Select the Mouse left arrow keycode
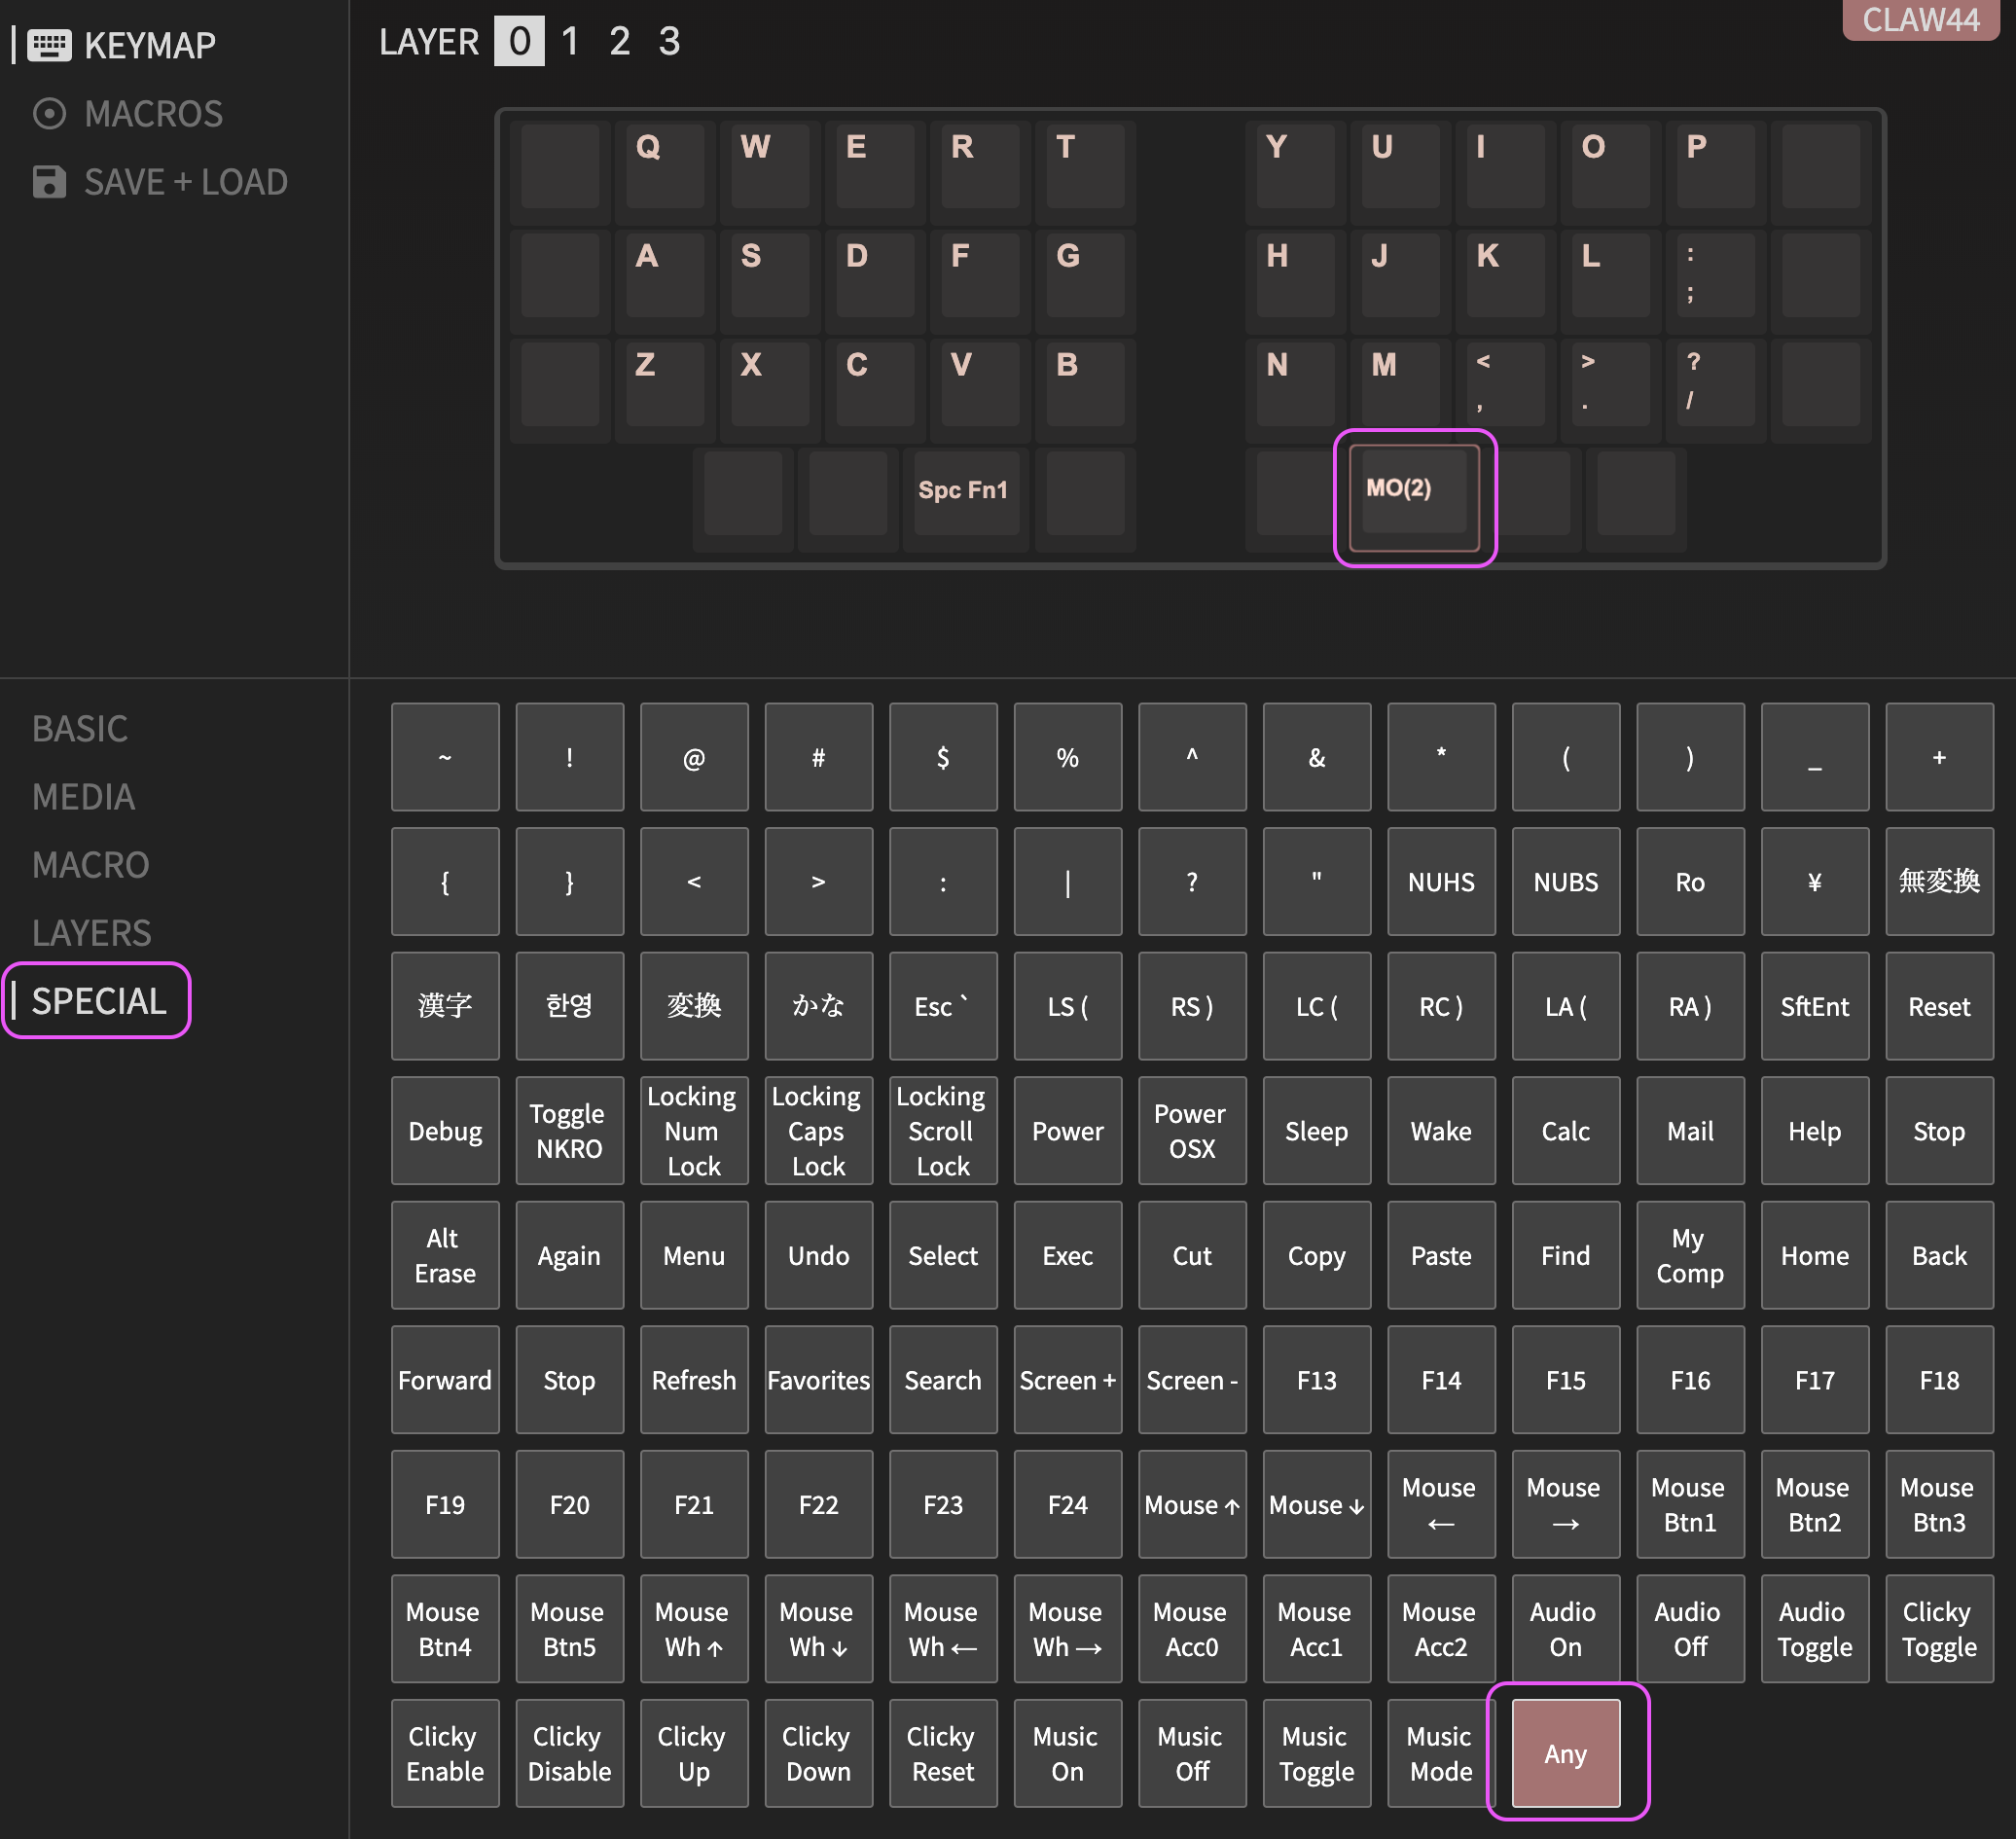The width and height of the screenshot is (2016, 1839). pos(1440,1504)
